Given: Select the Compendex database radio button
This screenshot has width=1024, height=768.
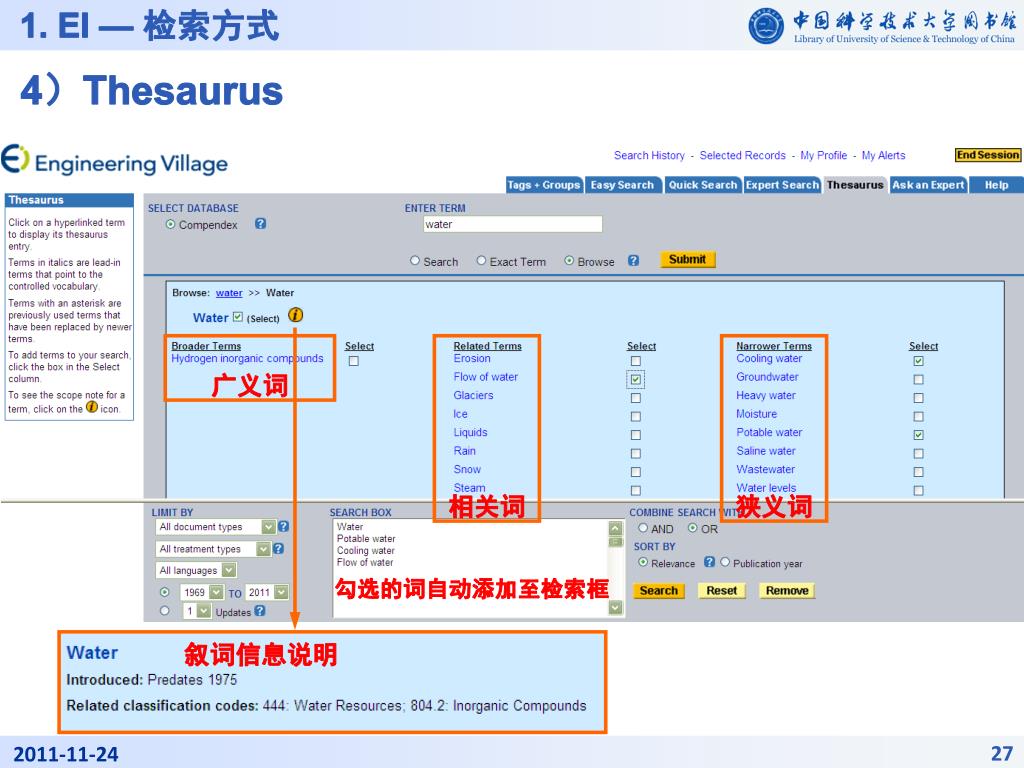Looking at the screenshot, I should point(170,224).
